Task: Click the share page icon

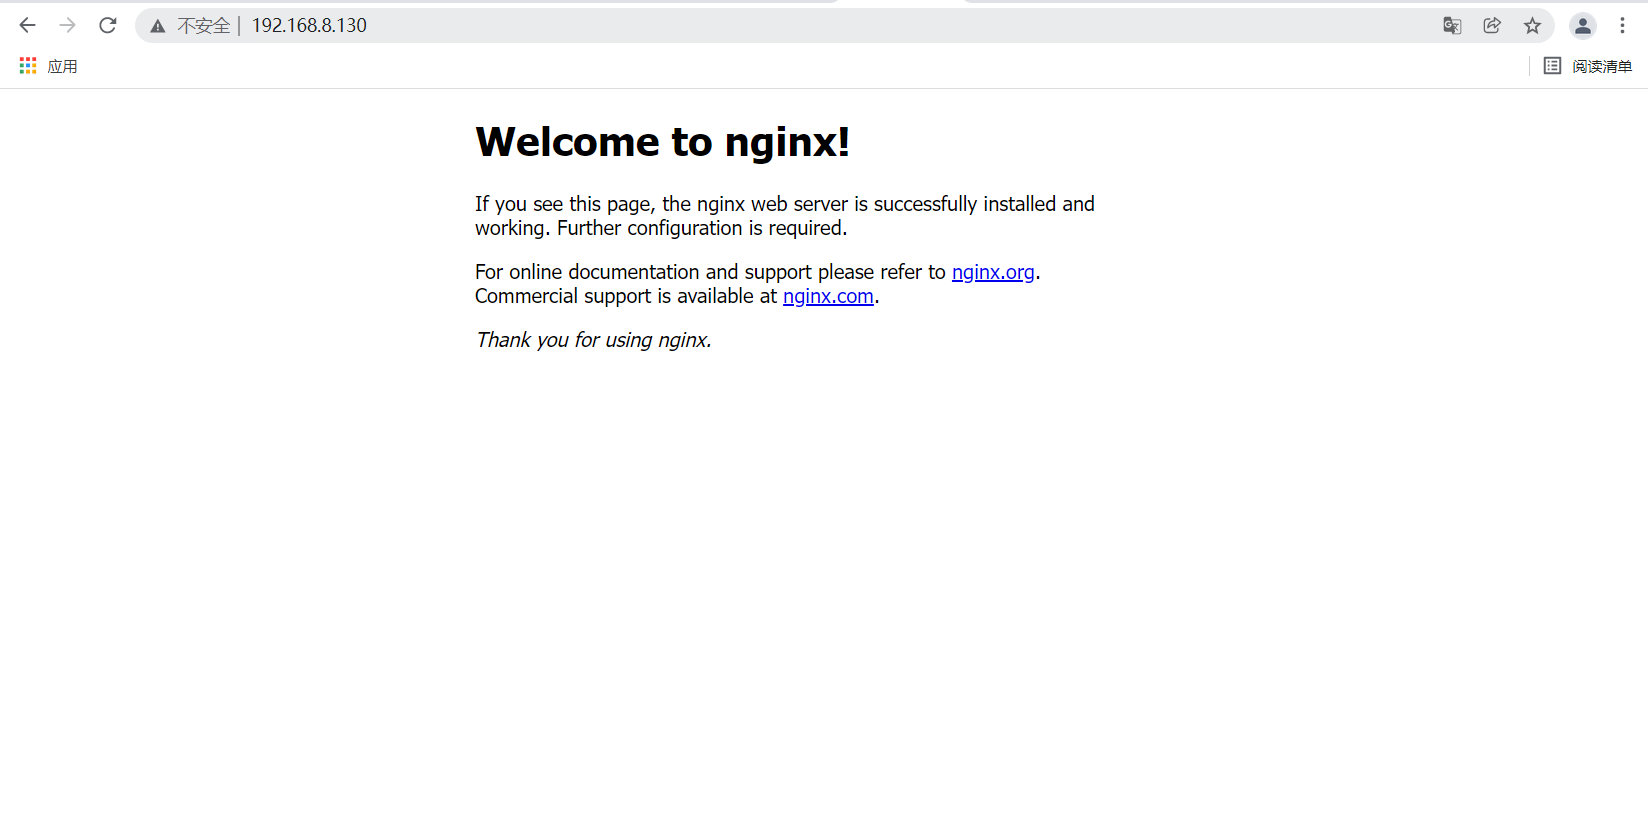Action: pyautogui.click(x=1492, y=26)
